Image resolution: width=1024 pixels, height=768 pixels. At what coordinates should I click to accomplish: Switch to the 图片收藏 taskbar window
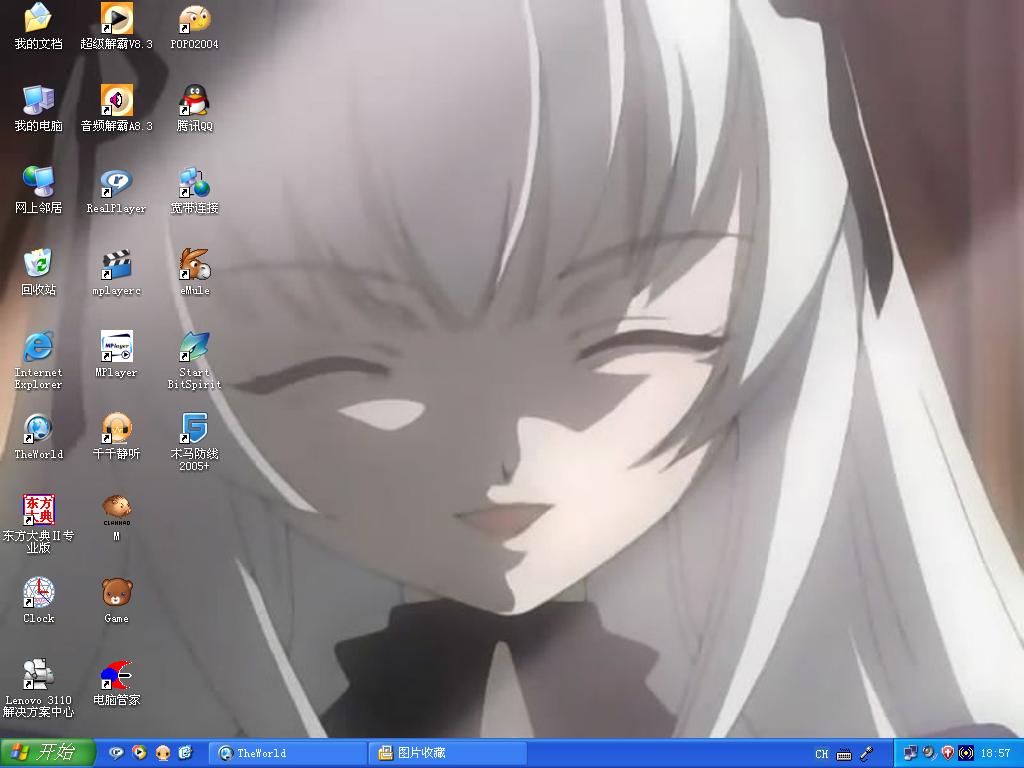(447, 753)
